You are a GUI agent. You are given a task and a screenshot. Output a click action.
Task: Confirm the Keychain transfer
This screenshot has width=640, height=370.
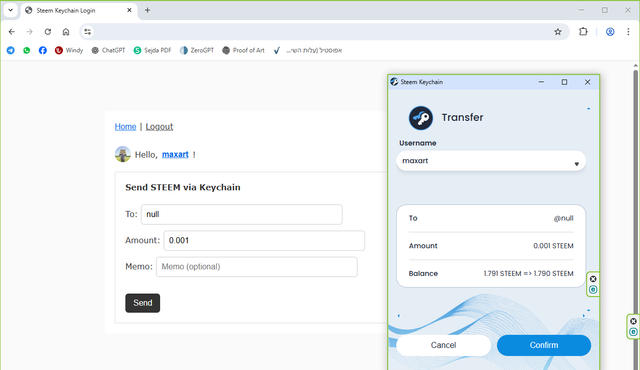[x=544, y=345]
